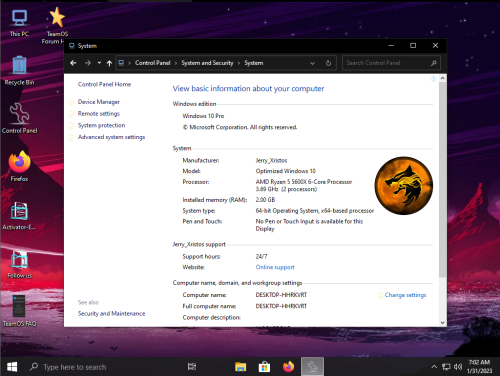Click the 24/7 support hours value

(x=261, y=257)
